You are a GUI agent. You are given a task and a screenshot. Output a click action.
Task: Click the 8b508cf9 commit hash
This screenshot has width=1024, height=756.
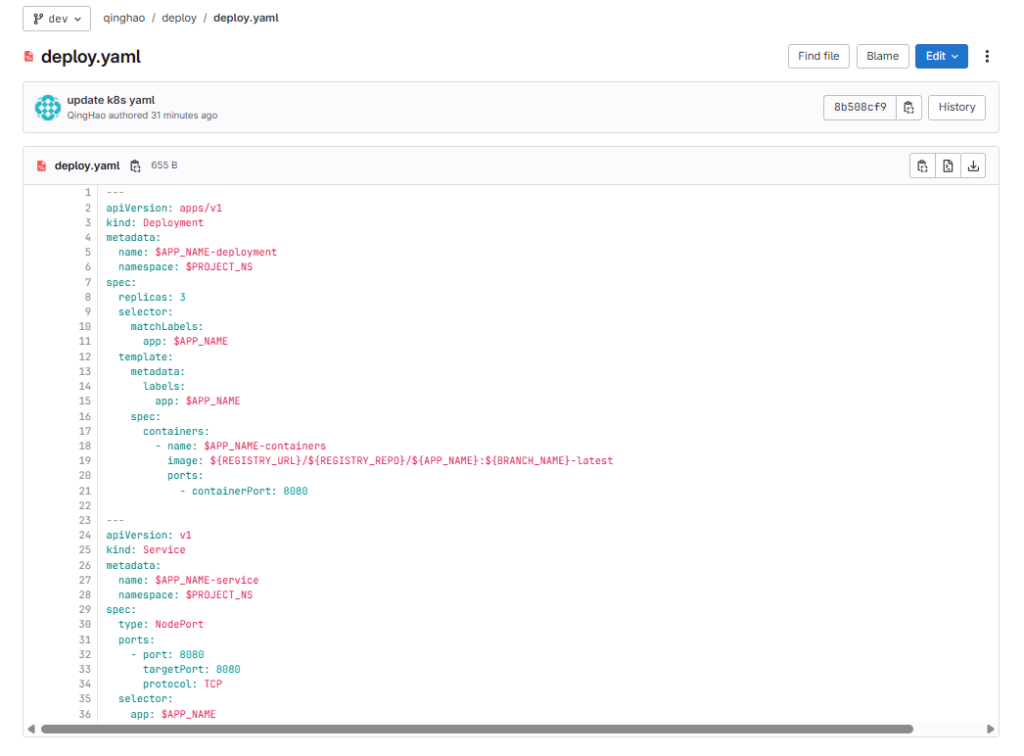coord(860,107)
